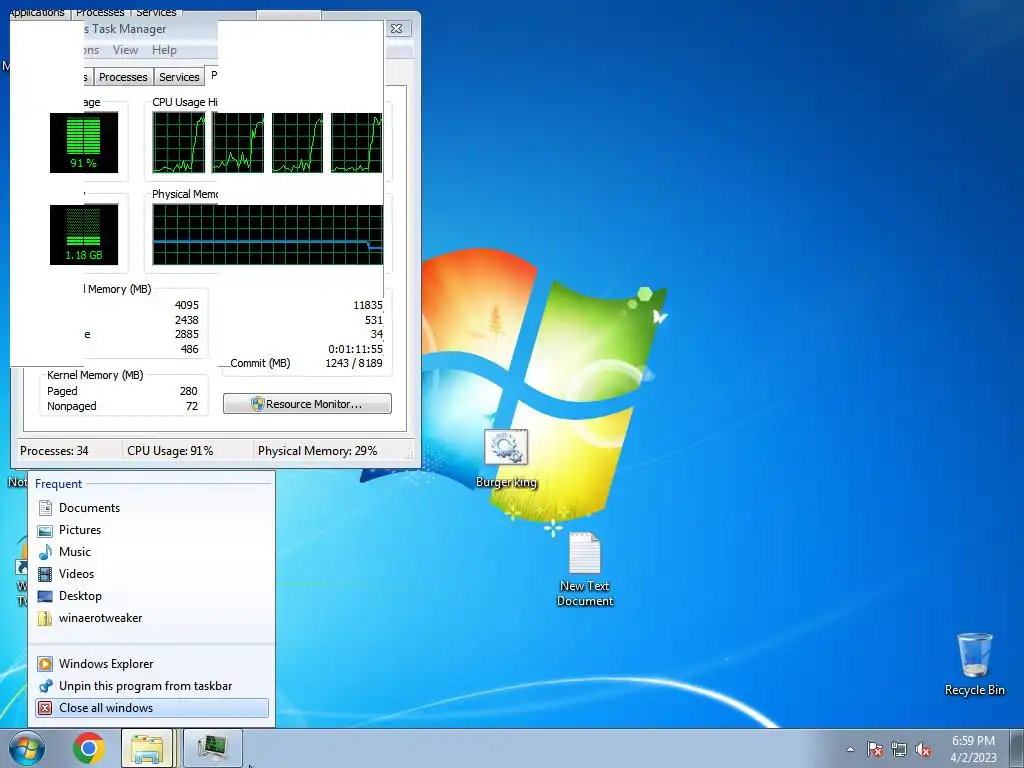
Task: Click the Resource Monitor button
Action: click(x=307, y=404)
